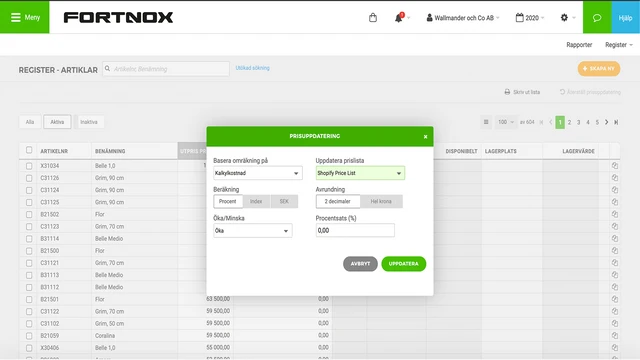Select Index calculation option
Viewport: 640px width, 360px height.
tap(256, 201)
